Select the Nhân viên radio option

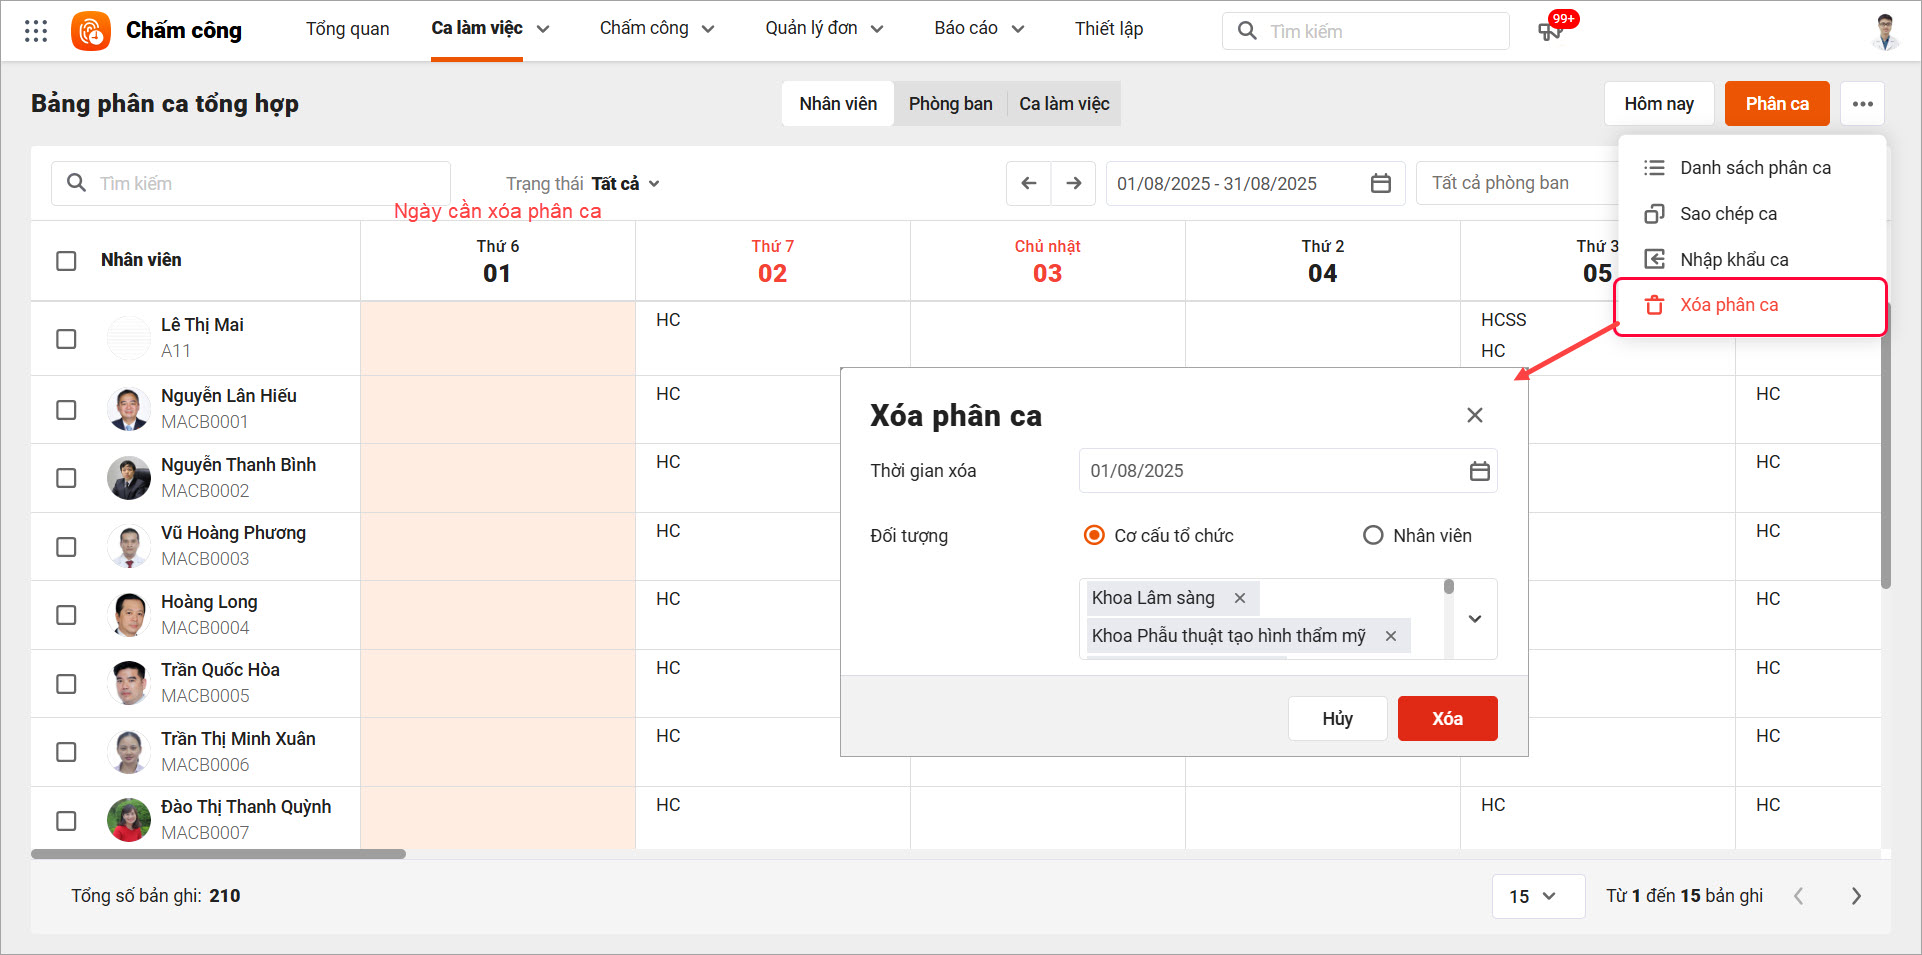click(1373, 536)
